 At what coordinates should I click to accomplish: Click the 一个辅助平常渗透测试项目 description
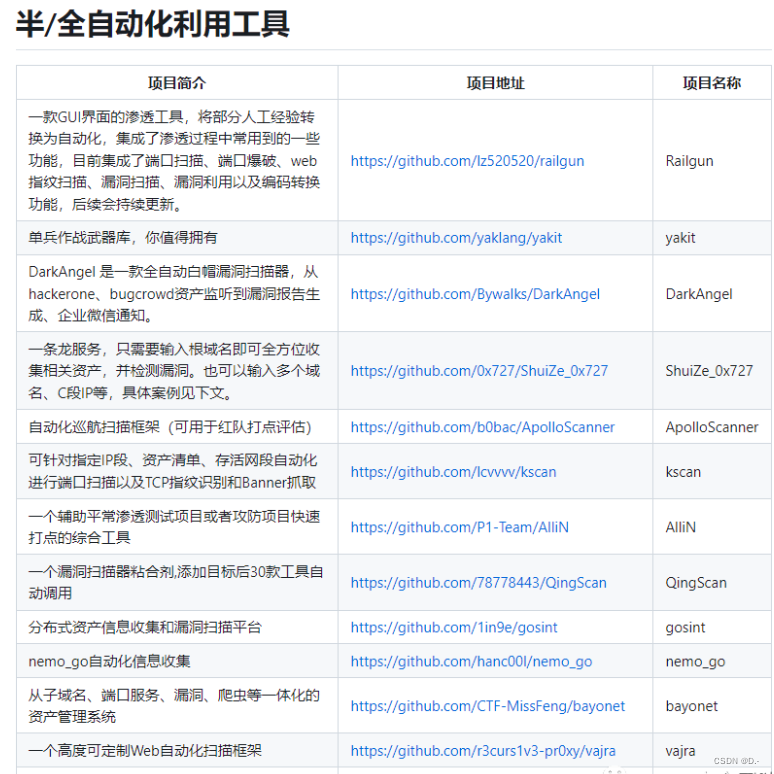(x=174, y=527)
